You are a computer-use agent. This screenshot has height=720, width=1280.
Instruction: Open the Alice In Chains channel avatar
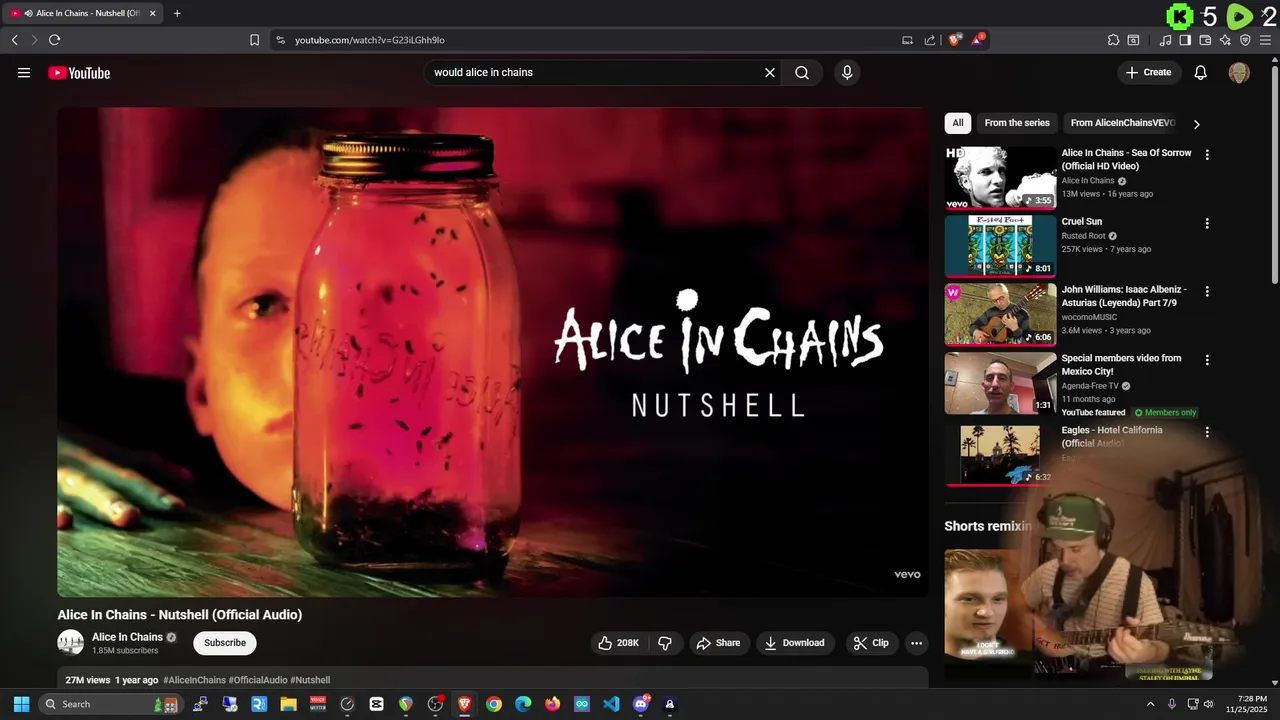(70, 643)
